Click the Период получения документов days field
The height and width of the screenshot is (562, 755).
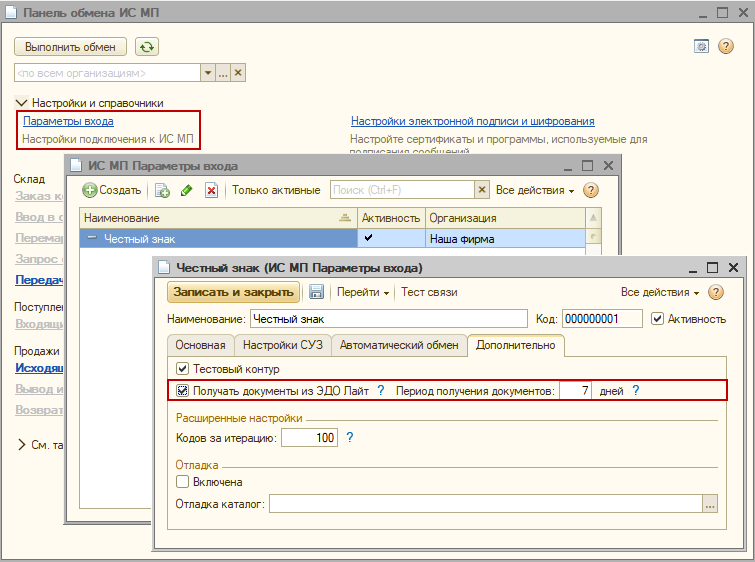tap(575, 390)
